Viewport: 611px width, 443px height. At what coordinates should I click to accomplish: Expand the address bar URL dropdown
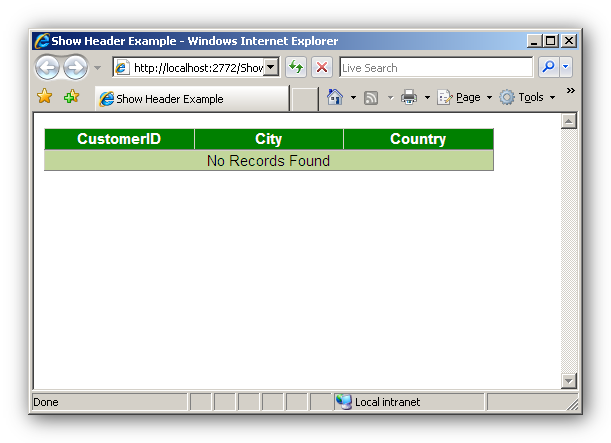(270, 68)
